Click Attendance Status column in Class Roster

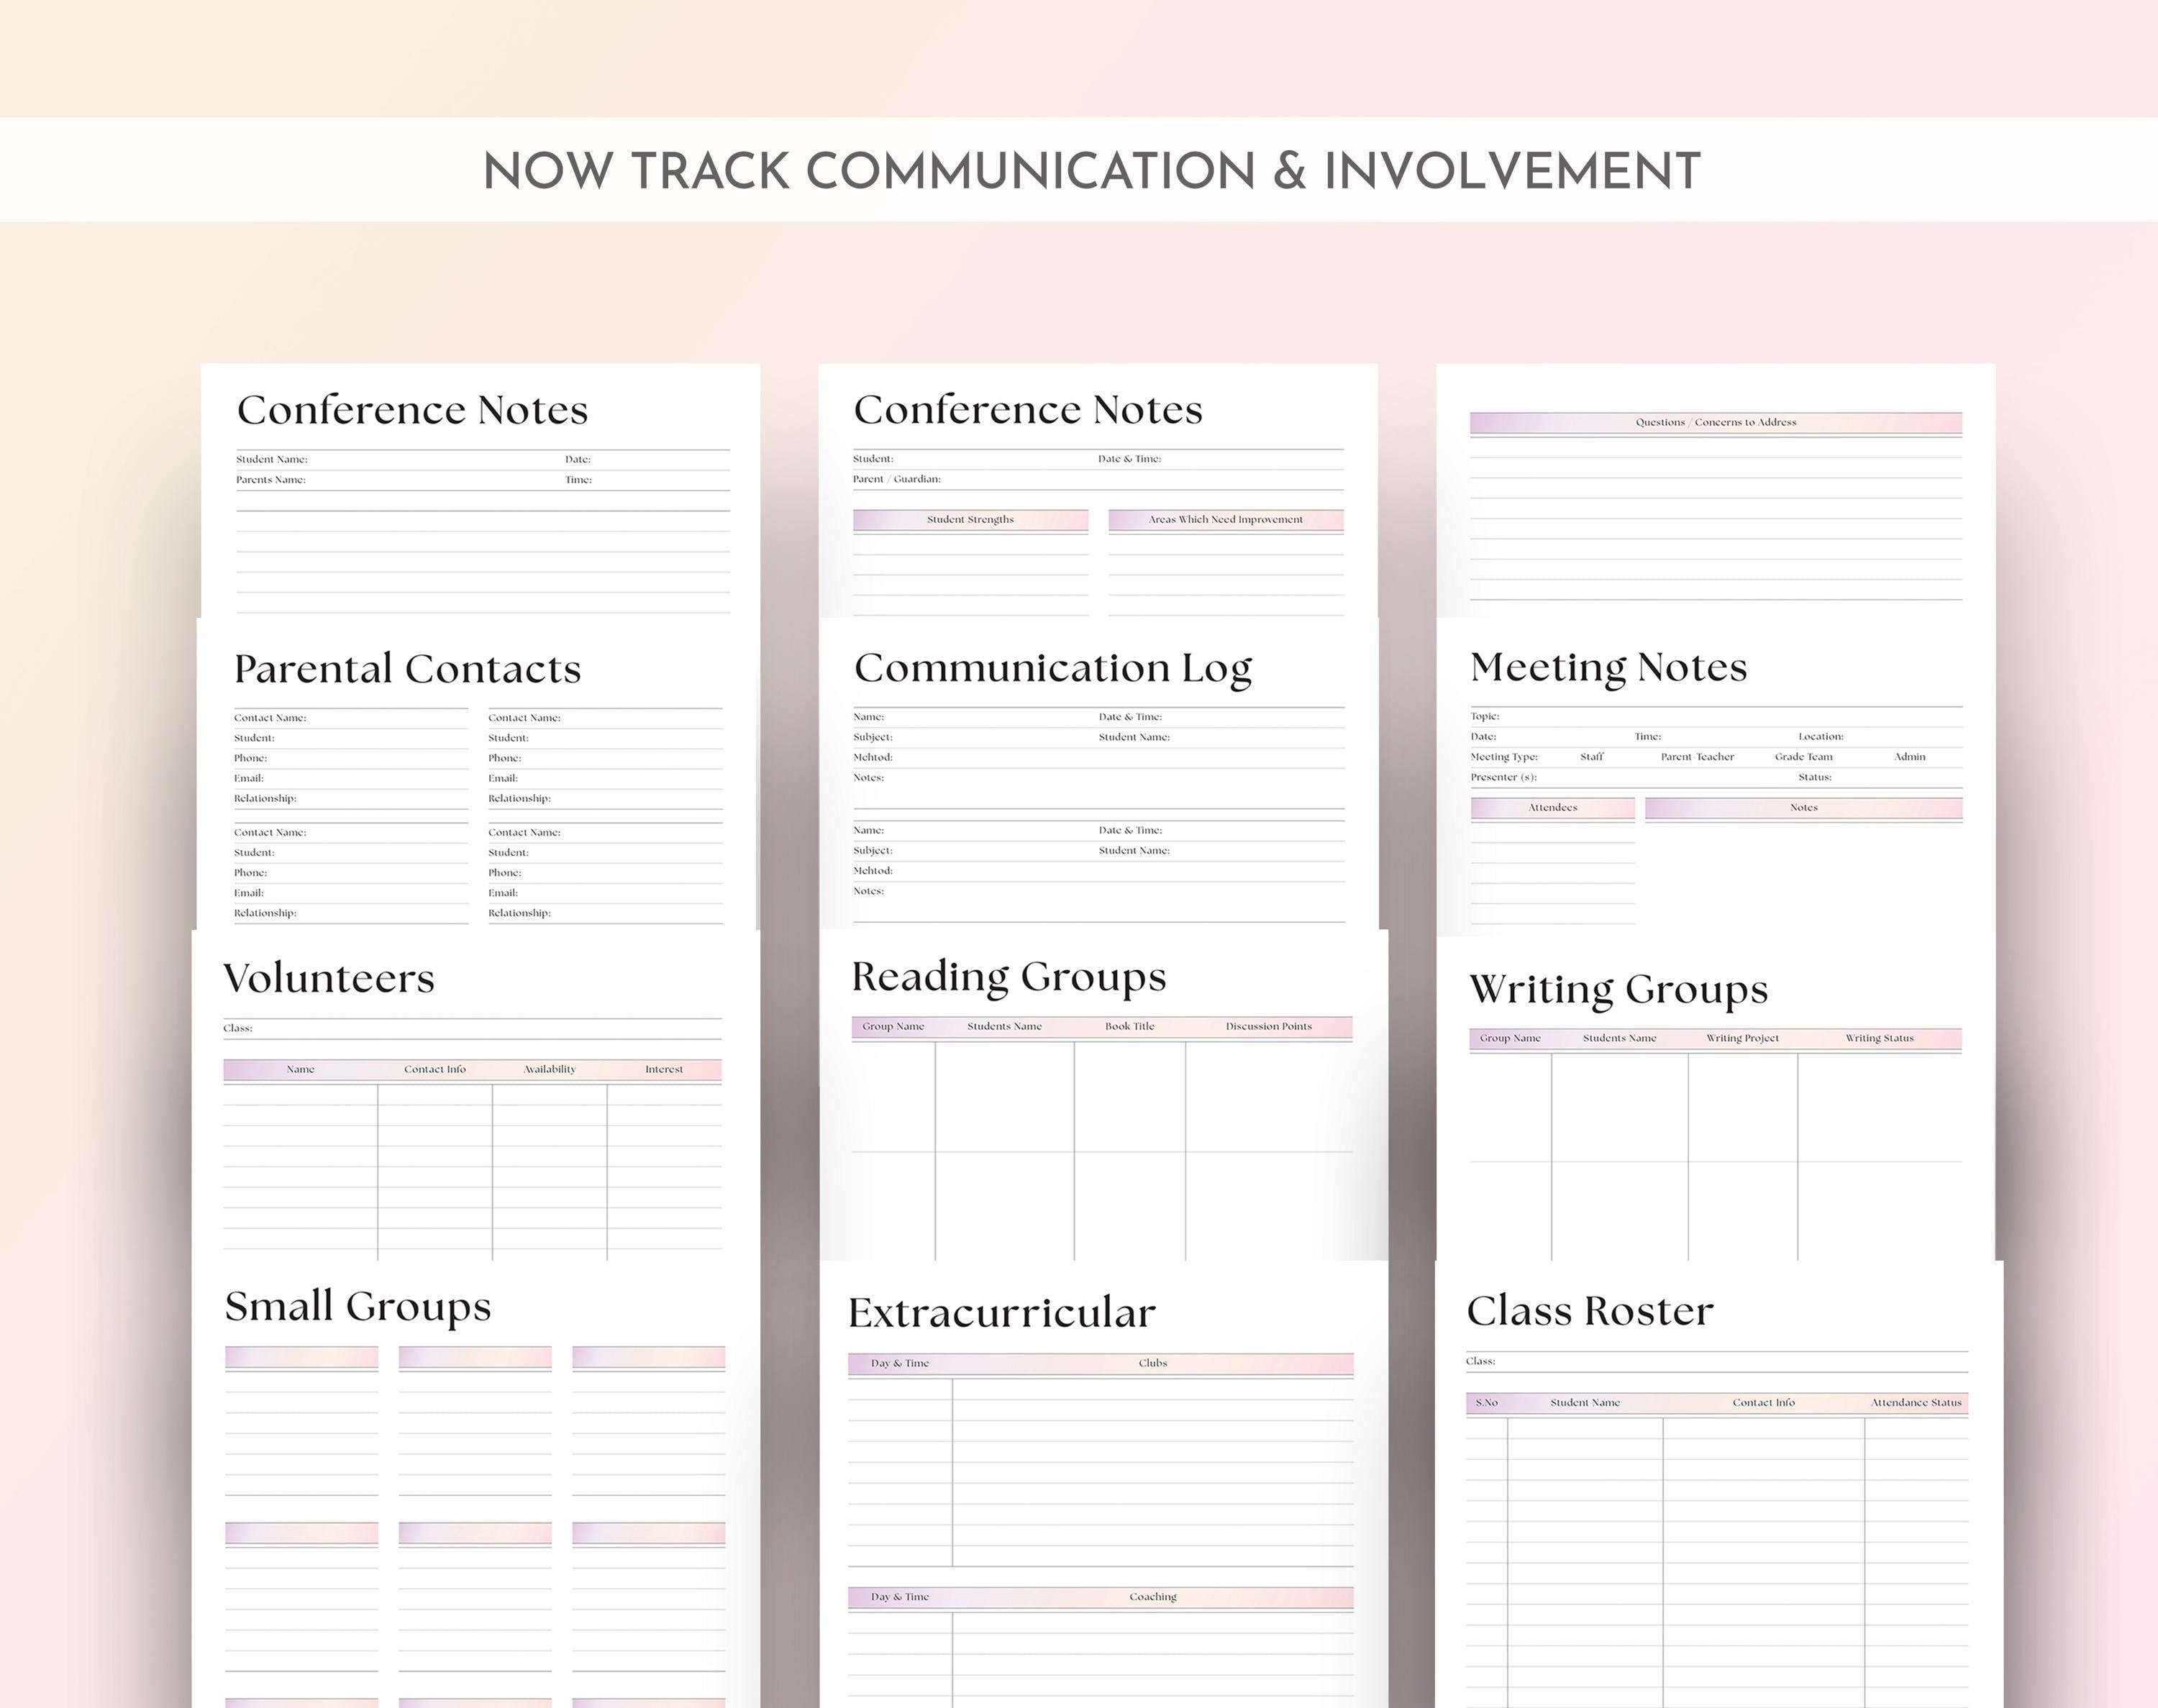coord(1915,1403)
